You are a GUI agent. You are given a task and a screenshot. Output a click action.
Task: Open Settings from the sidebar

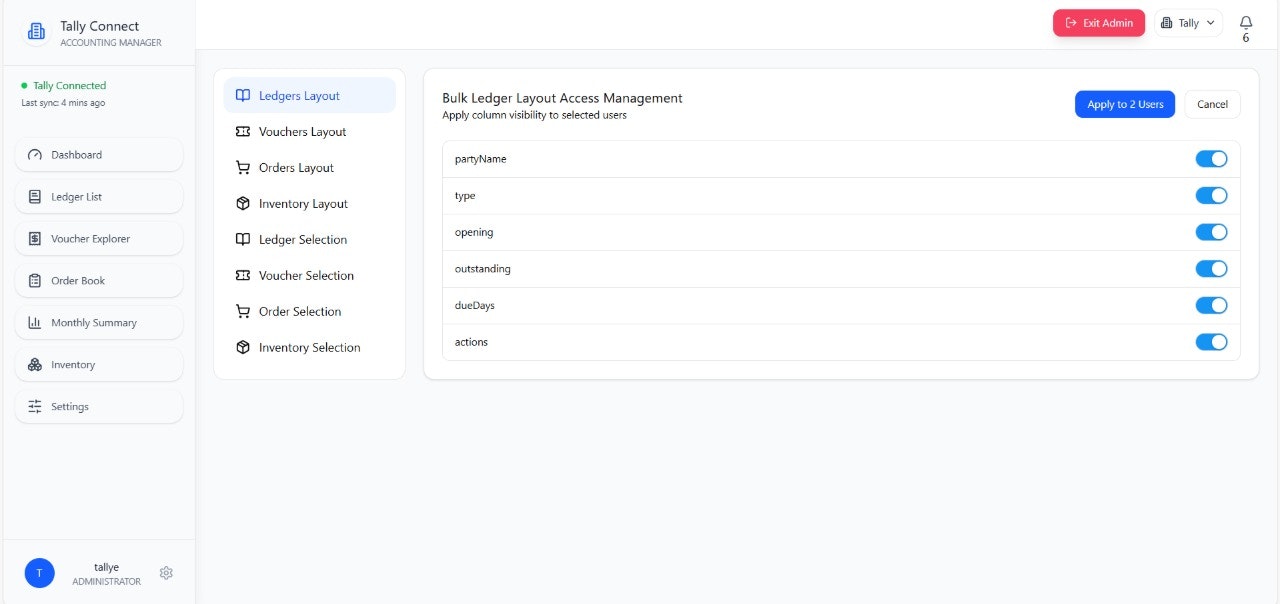[99, 407]
